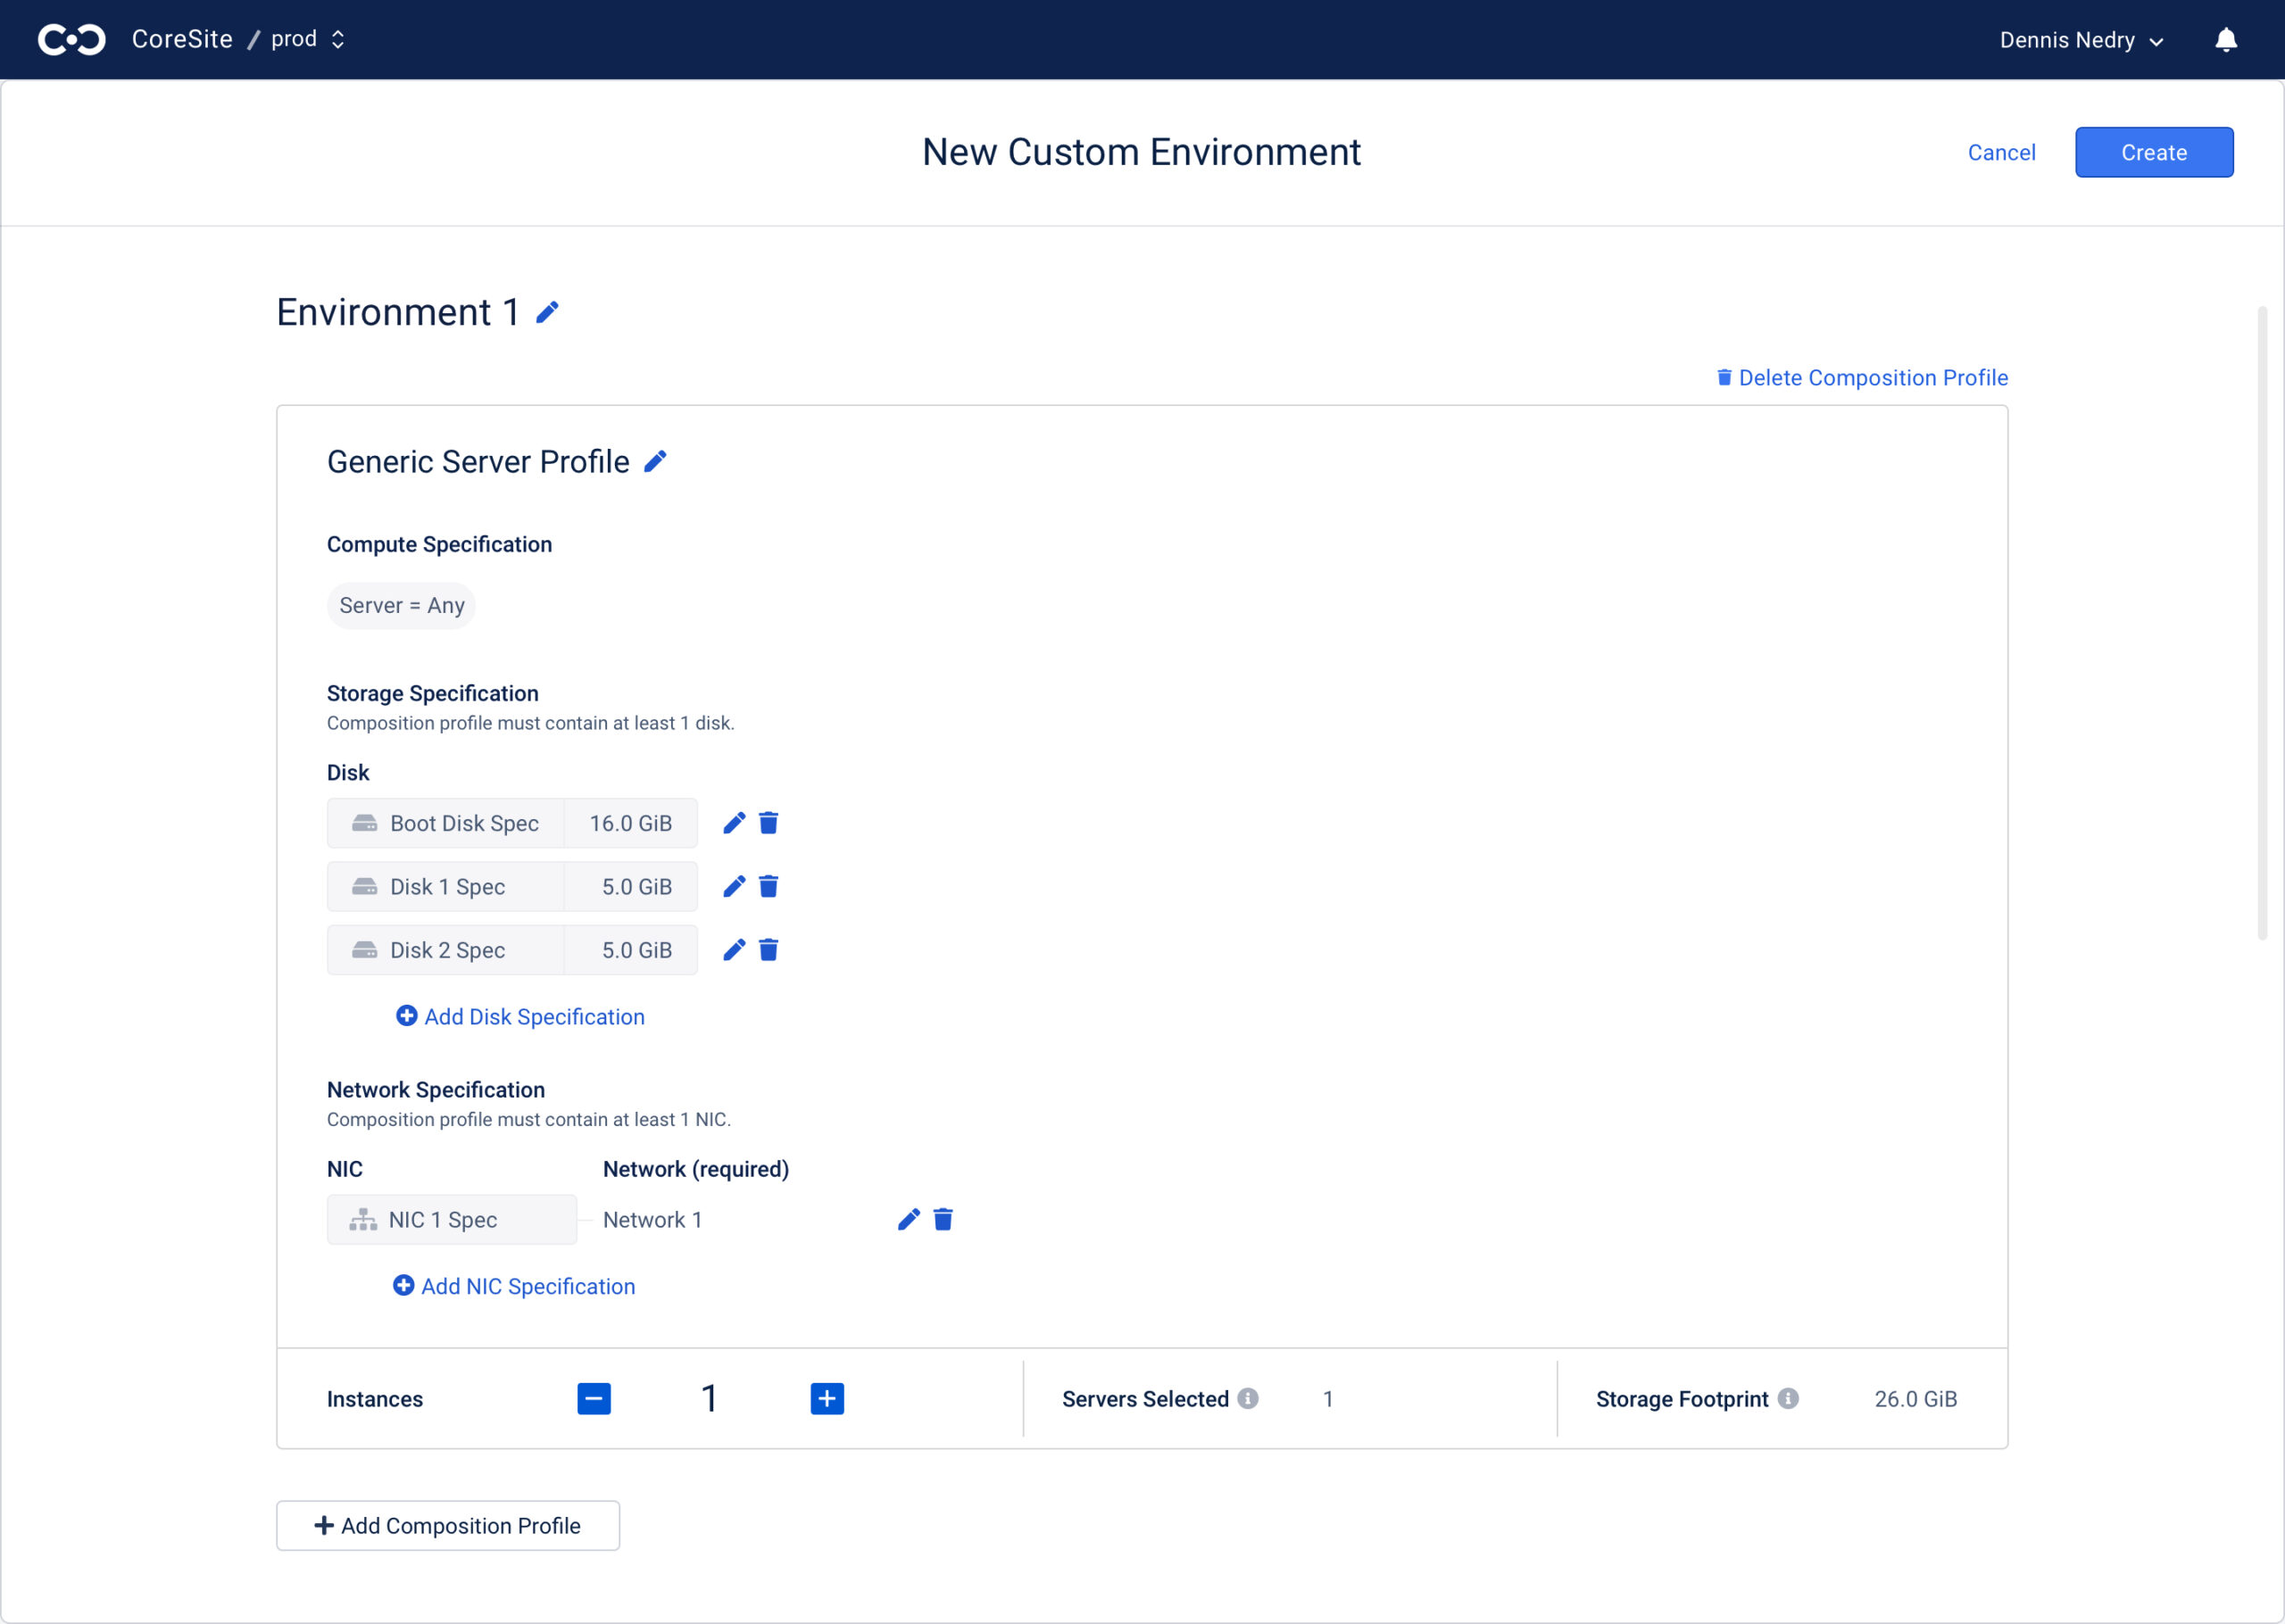This screenshot has height=1624, width=2285.
Task: Increase instances with plus button
Action: click(x=827, y=1398)
